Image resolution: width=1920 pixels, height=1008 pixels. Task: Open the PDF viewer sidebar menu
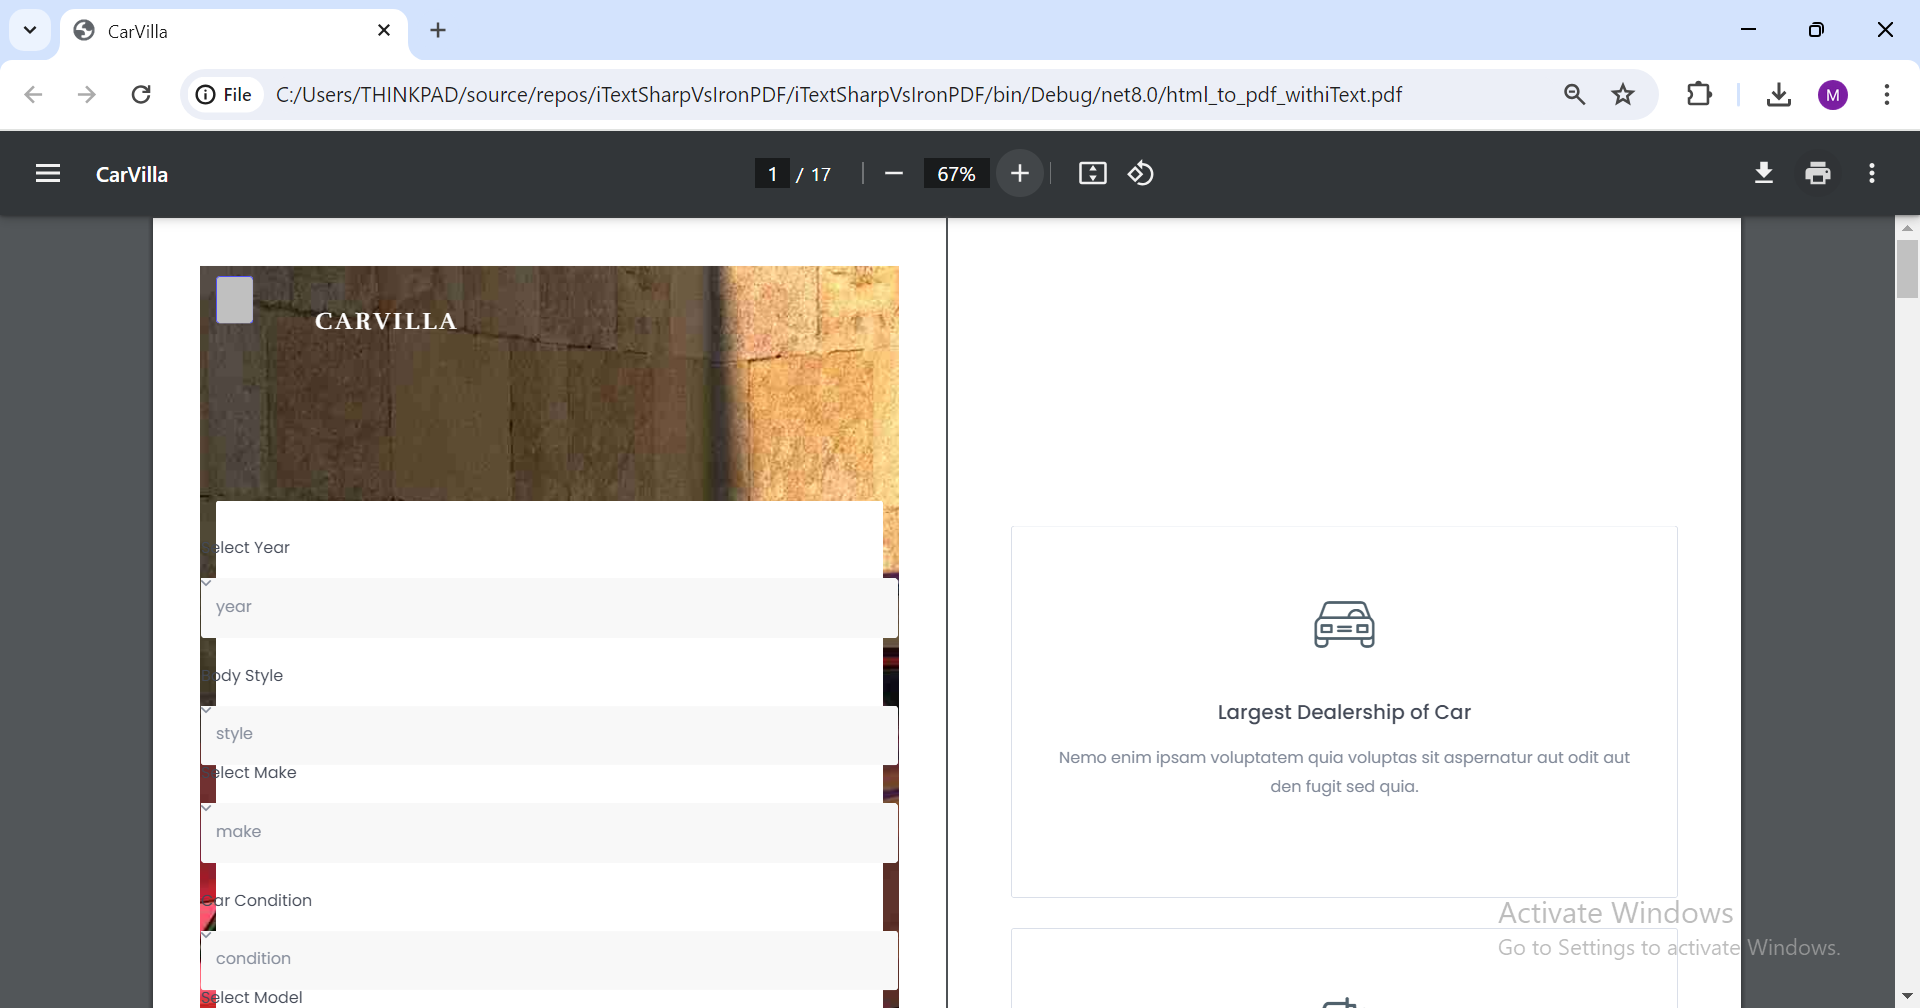[48, 174]
